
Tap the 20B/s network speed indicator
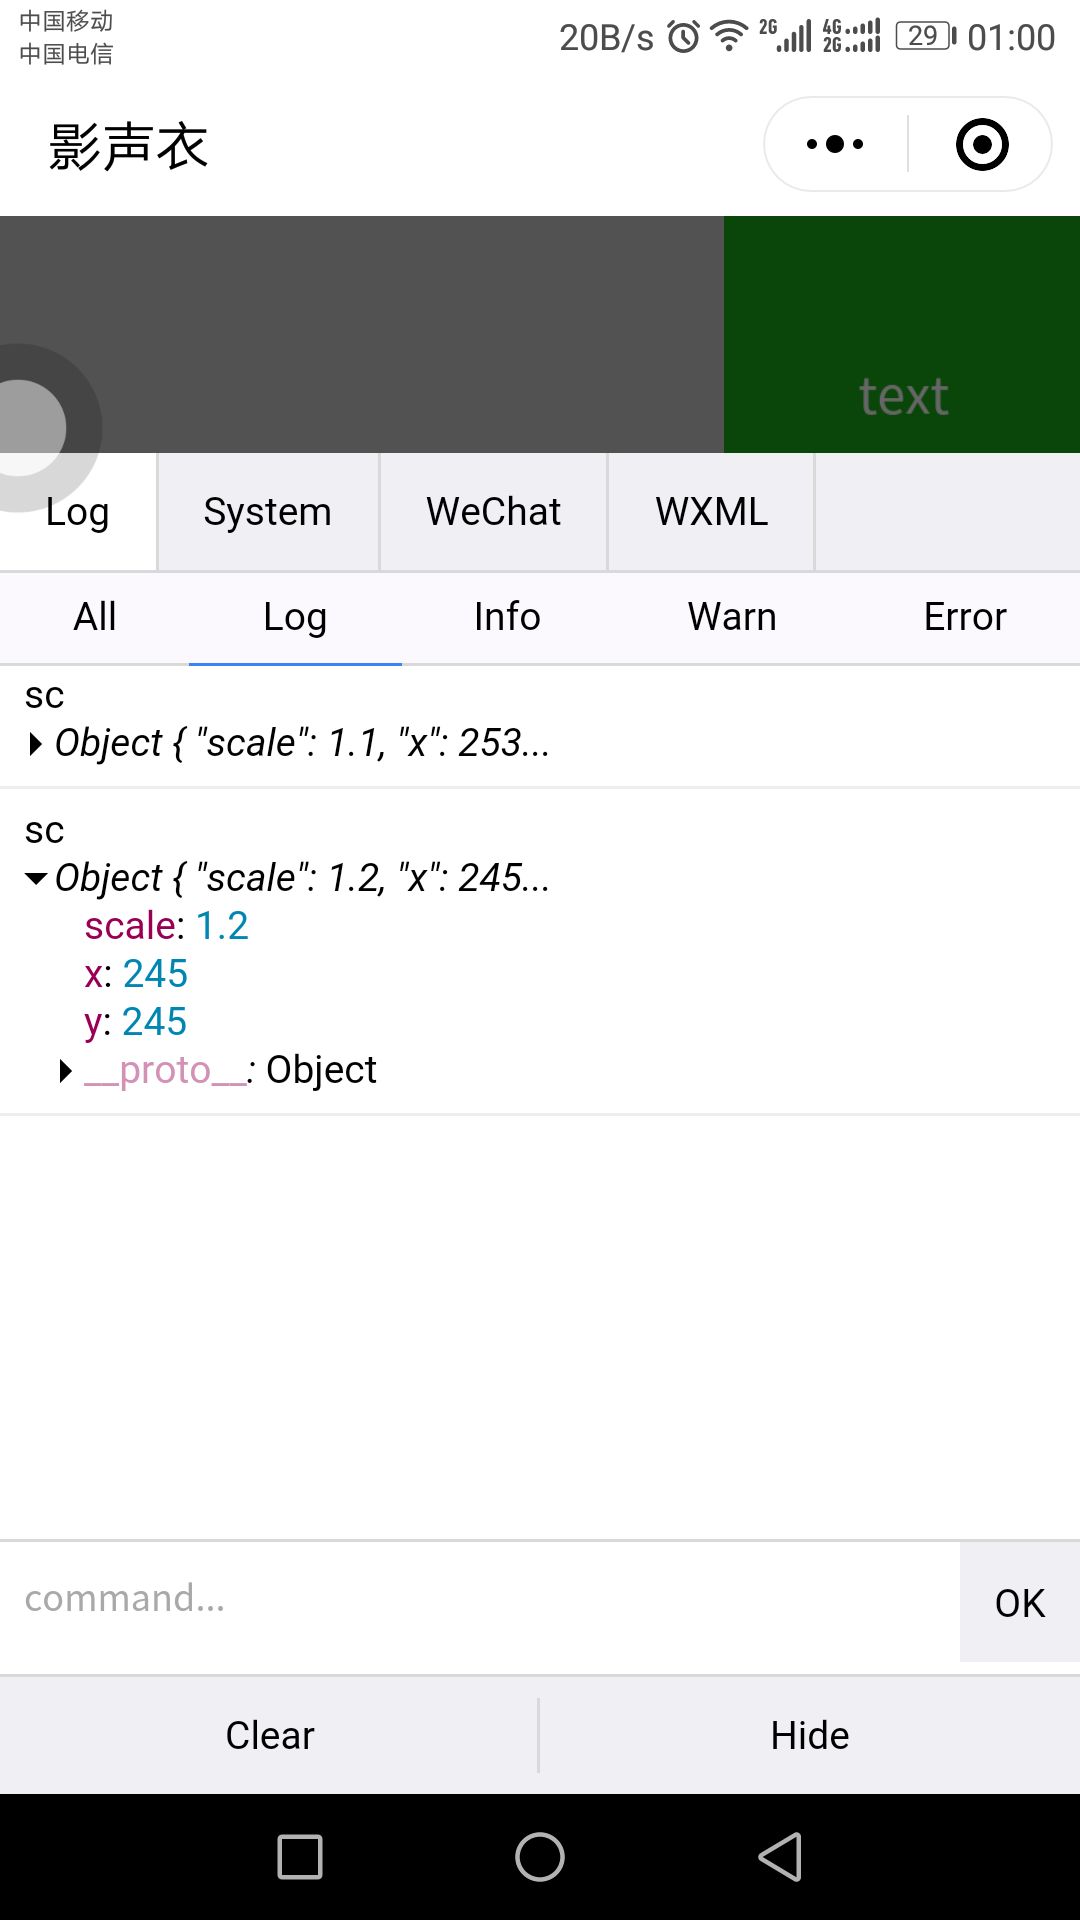click(606, 37)
